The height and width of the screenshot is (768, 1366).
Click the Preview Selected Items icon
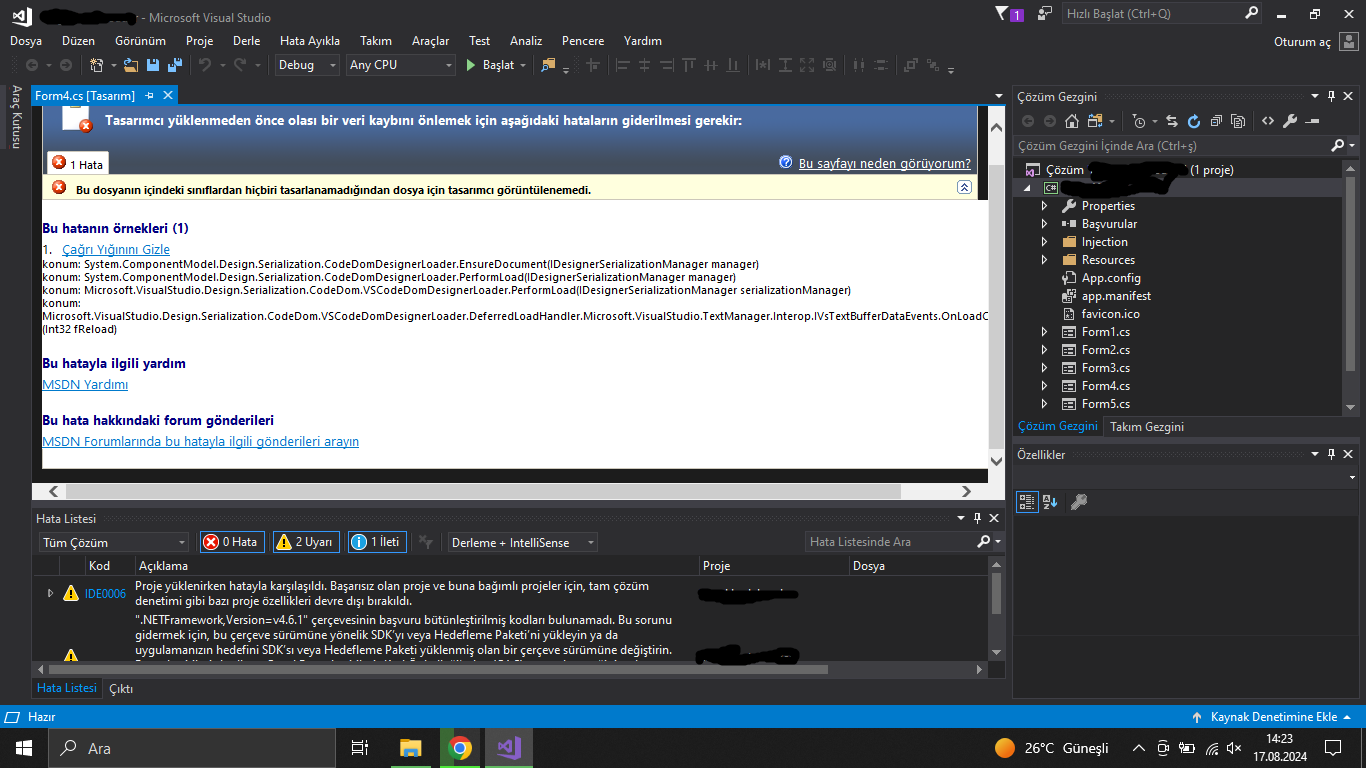coord(1312,121)
